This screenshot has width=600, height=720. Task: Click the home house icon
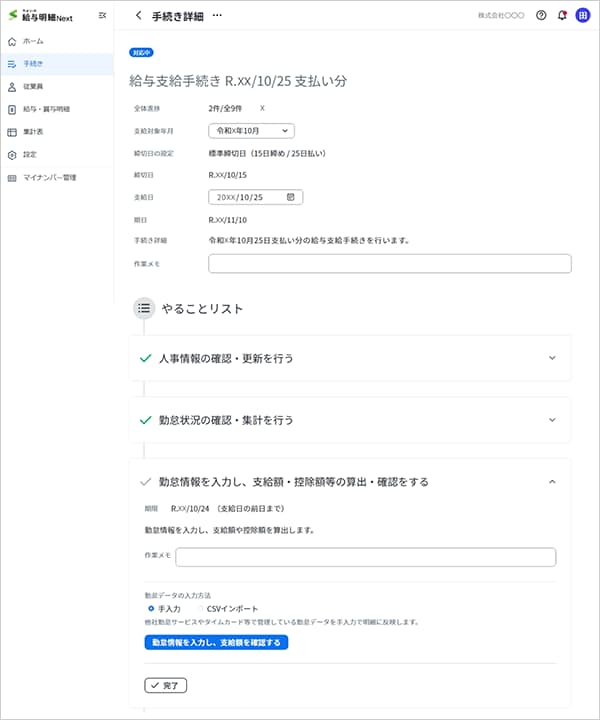pyautogui.click(x=12, y=42)
